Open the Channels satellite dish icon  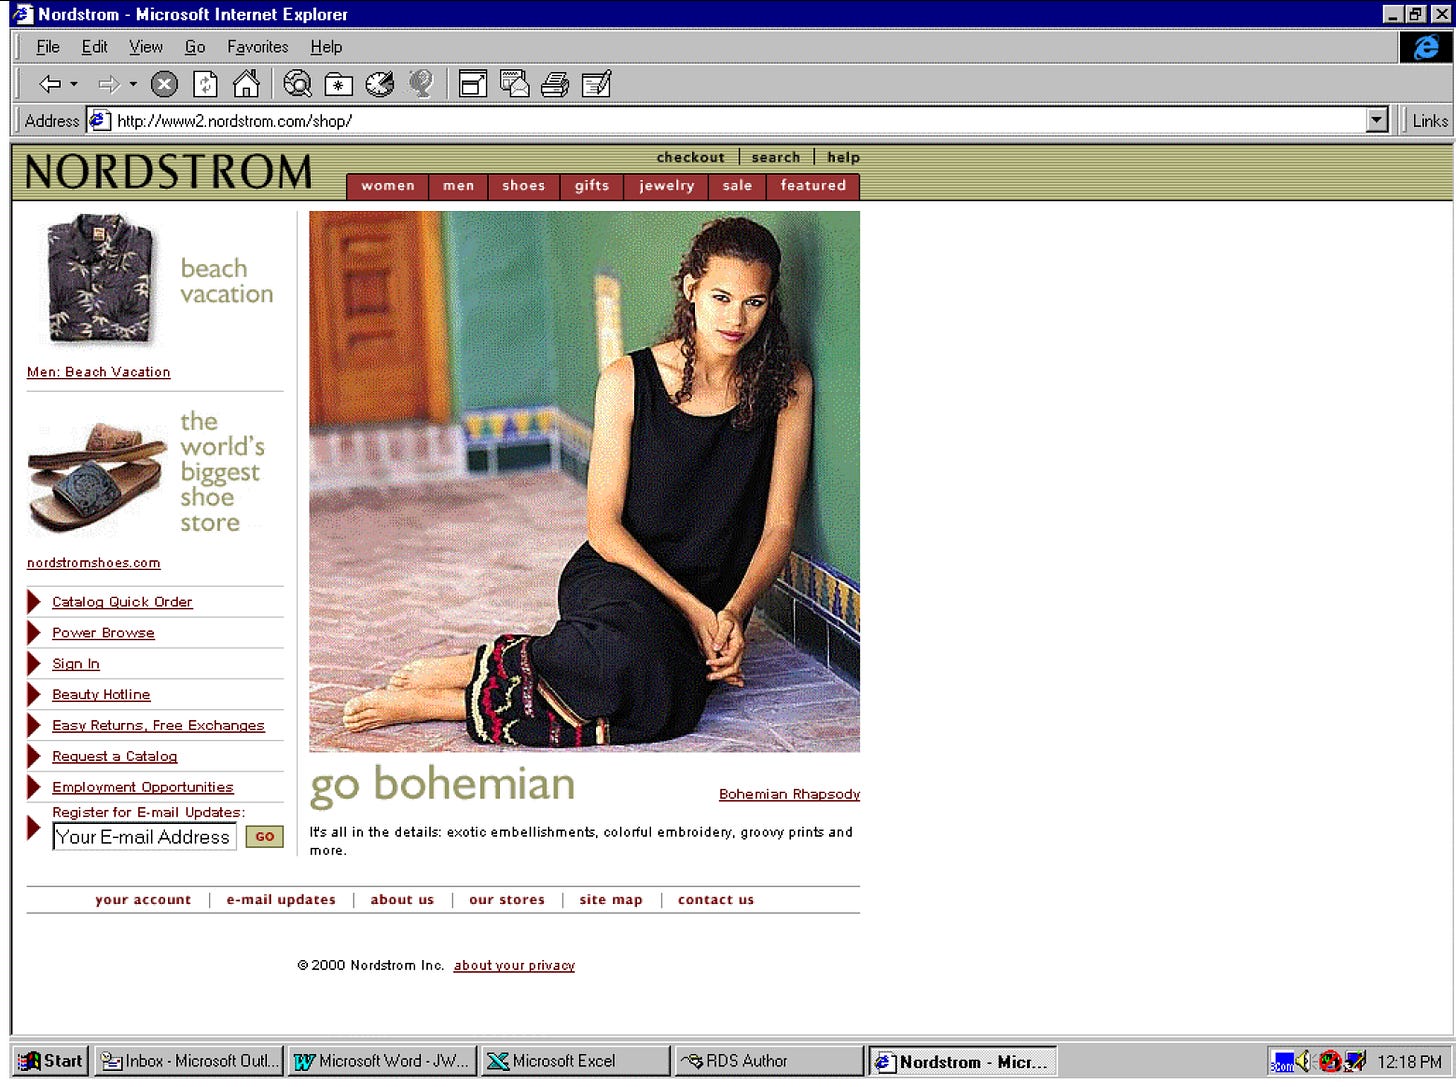pos(421,84)
